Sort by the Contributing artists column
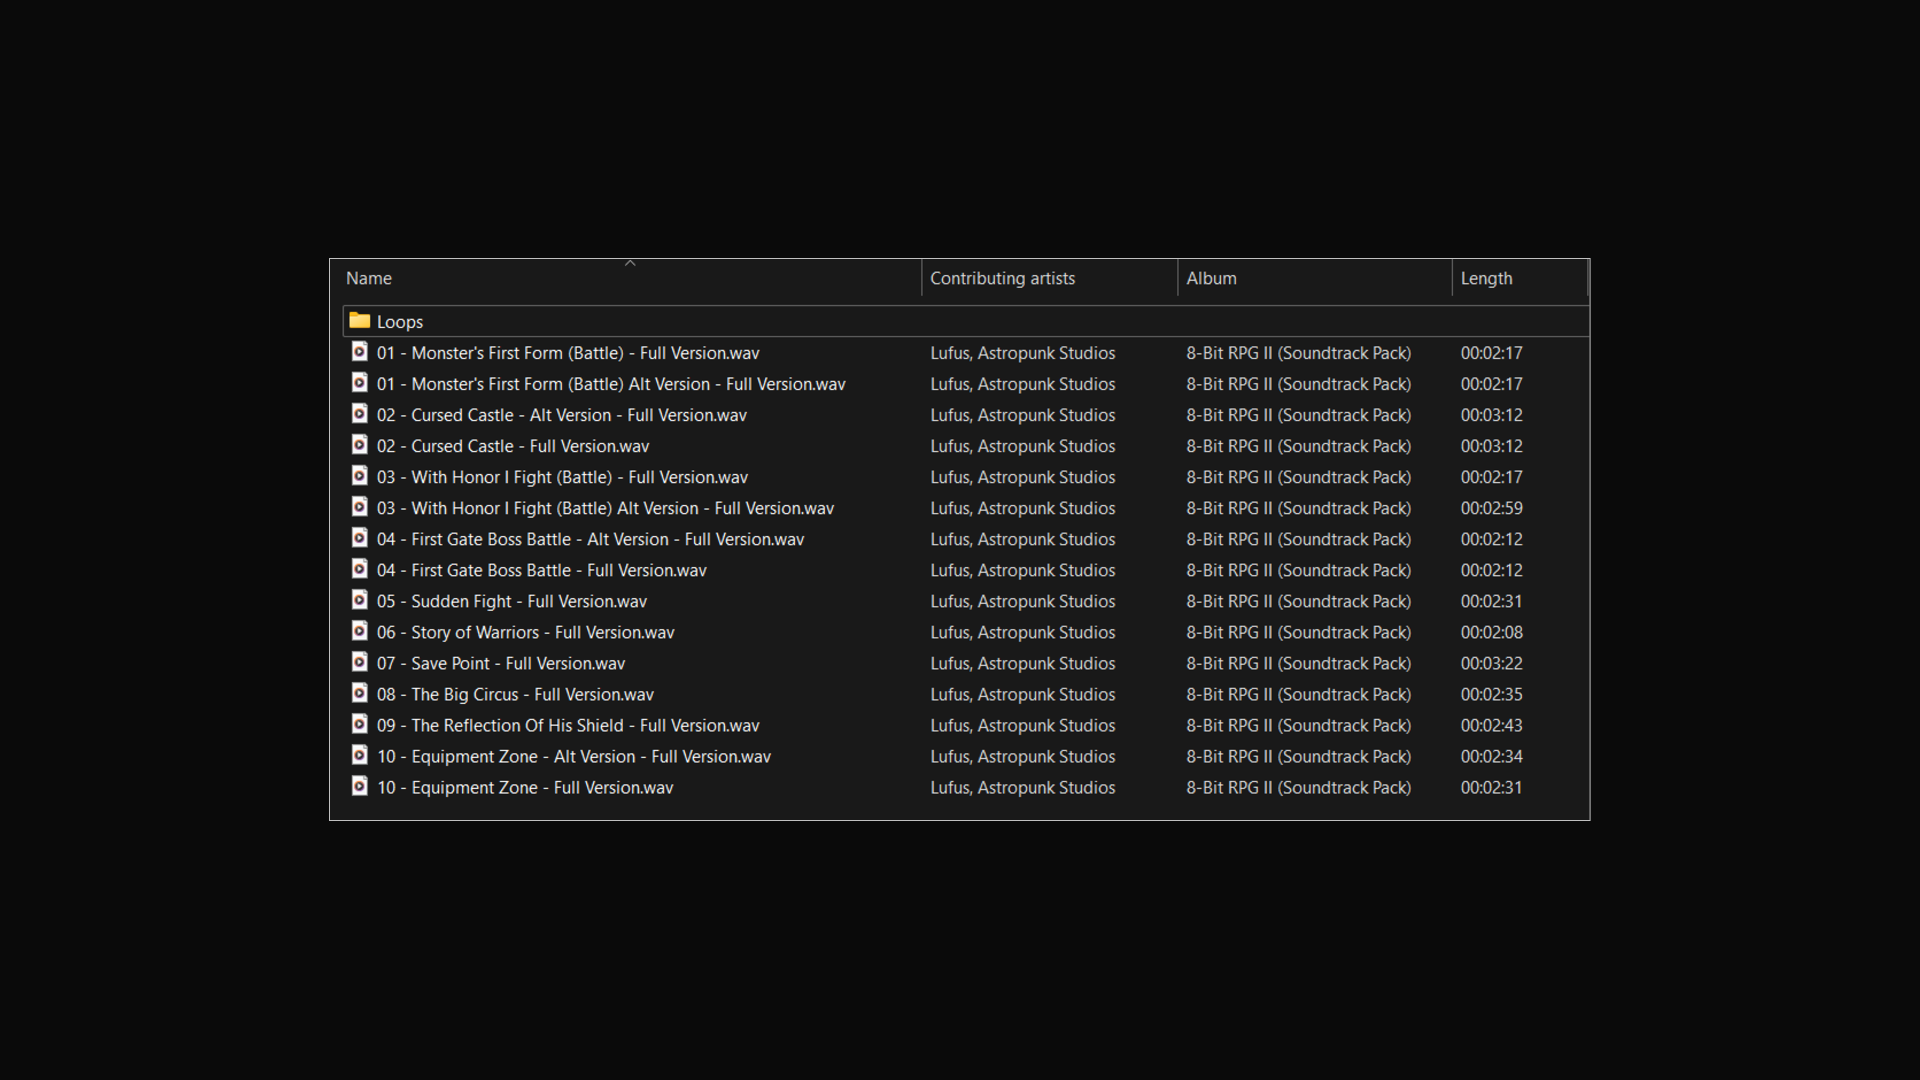The image size is (1920, 1080). click(x=1002, y=279)
